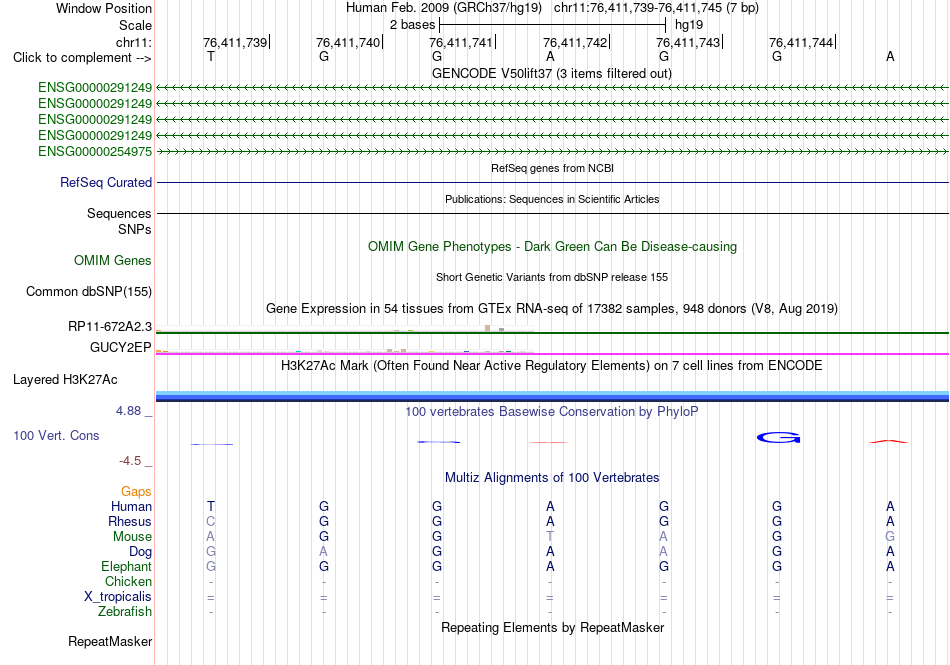Click the OMIM Genes track label
950x665 pixels.
(x=112, y=260)
